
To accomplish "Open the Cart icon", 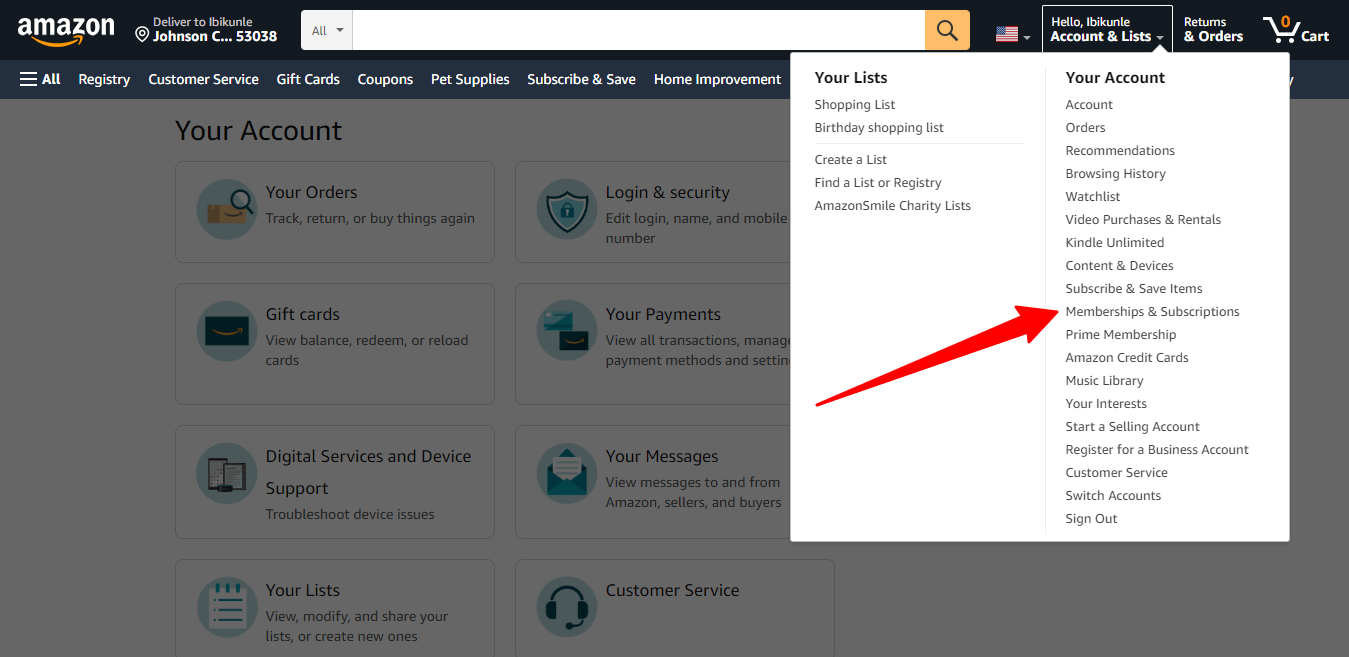I will (1296, 30).
